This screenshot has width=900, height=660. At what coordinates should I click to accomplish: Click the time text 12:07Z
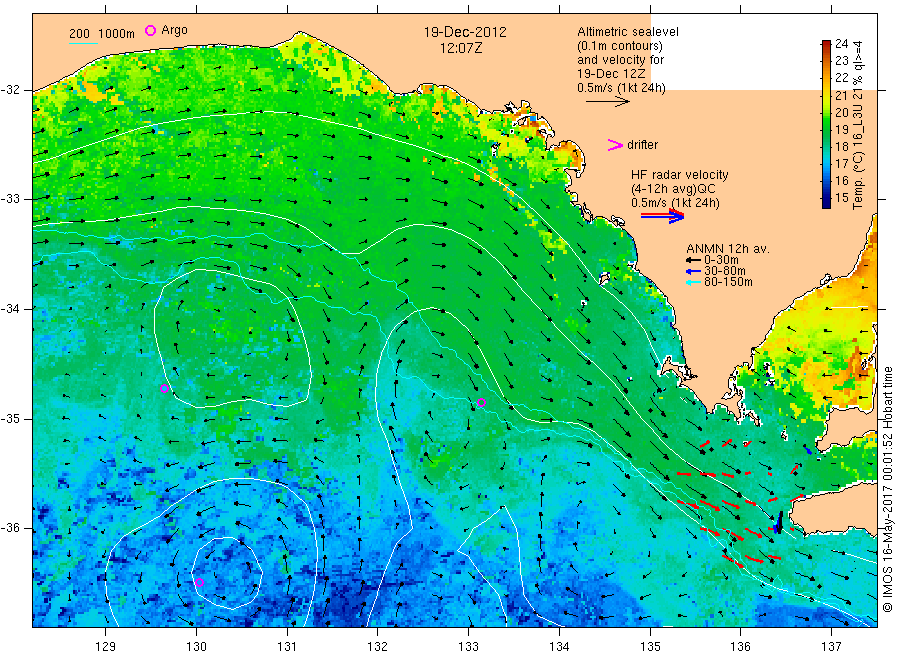(461, 48)
